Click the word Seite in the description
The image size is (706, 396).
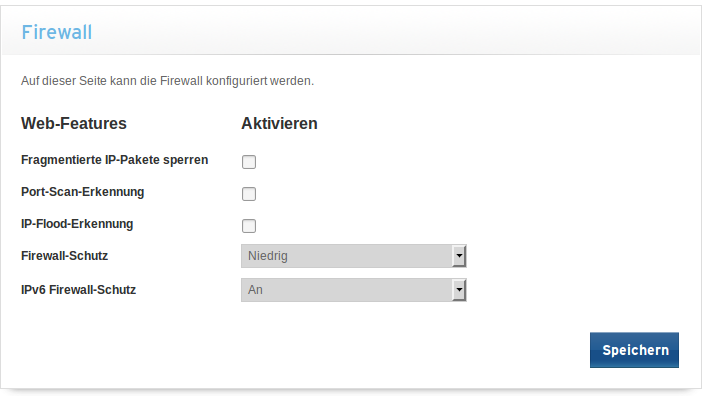(x=94, y=81)
